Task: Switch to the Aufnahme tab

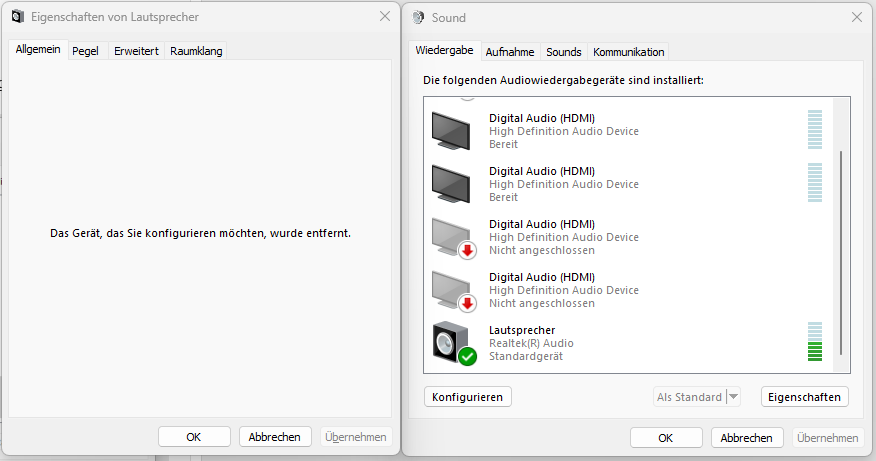Action: click(x=510, y=52)
